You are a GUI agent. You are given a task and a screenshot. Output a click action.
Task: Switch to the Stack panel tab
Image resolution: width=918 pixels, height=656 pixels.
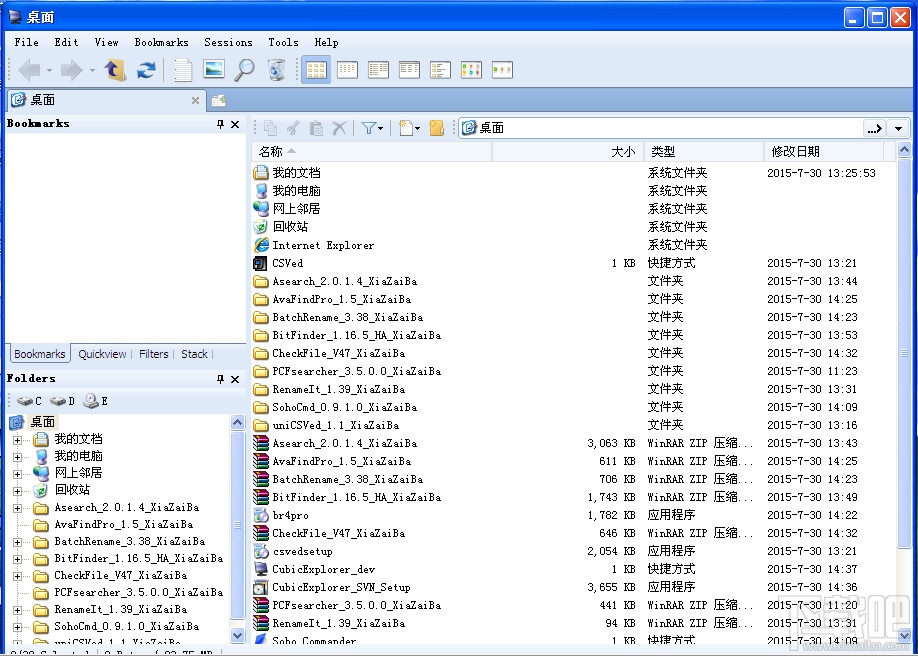click(x=194, y=354)
